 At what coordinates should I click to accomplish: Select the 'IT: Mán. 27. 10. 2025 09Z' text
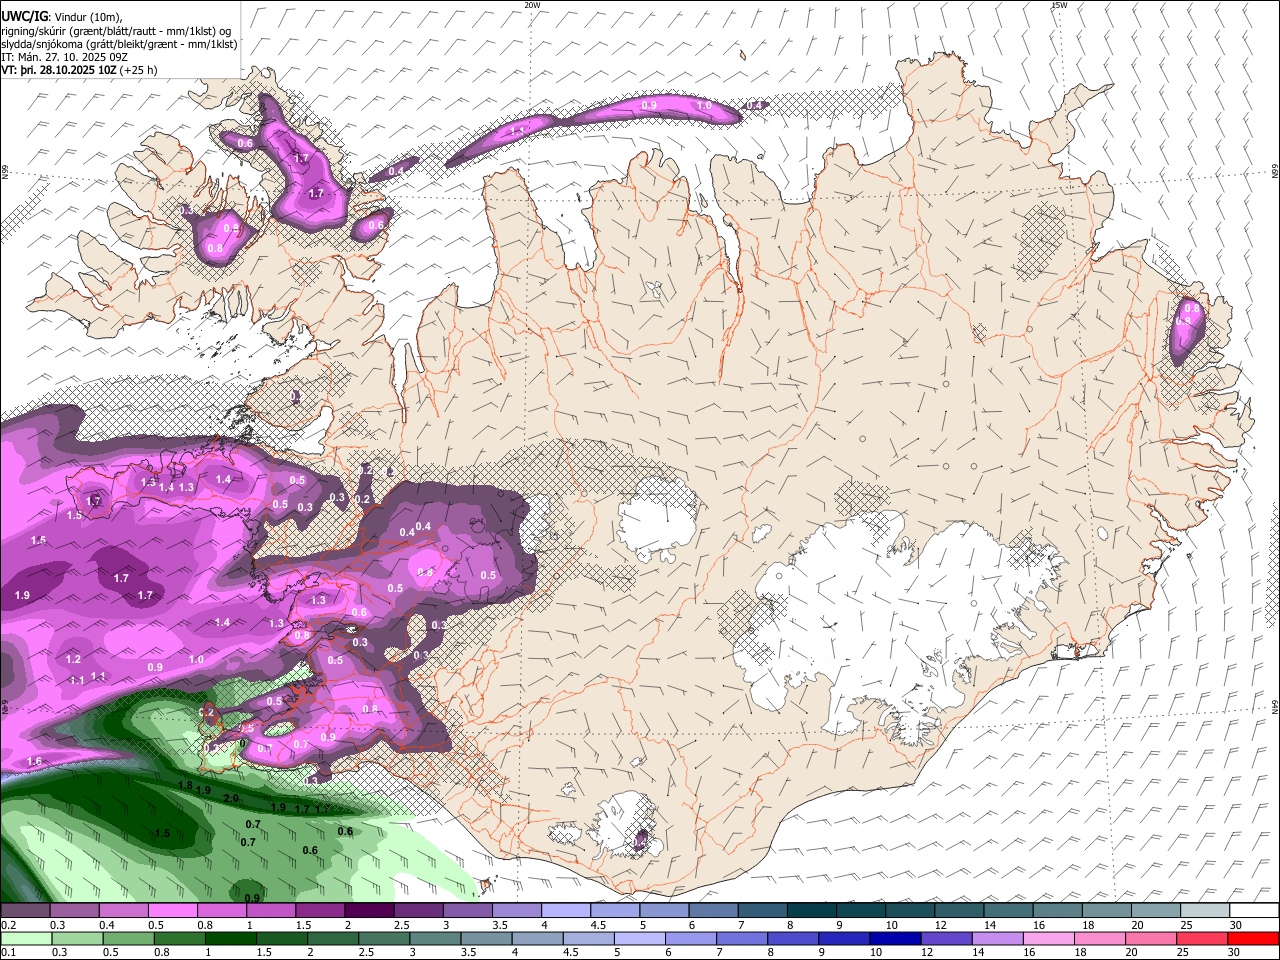click(x=63, y=58)
